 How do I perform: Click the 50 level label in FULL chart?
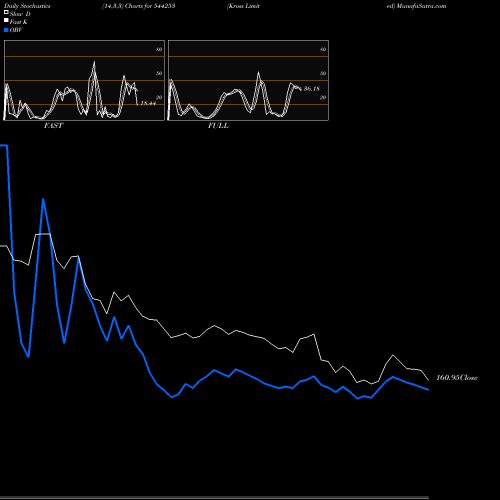point(323,73)
